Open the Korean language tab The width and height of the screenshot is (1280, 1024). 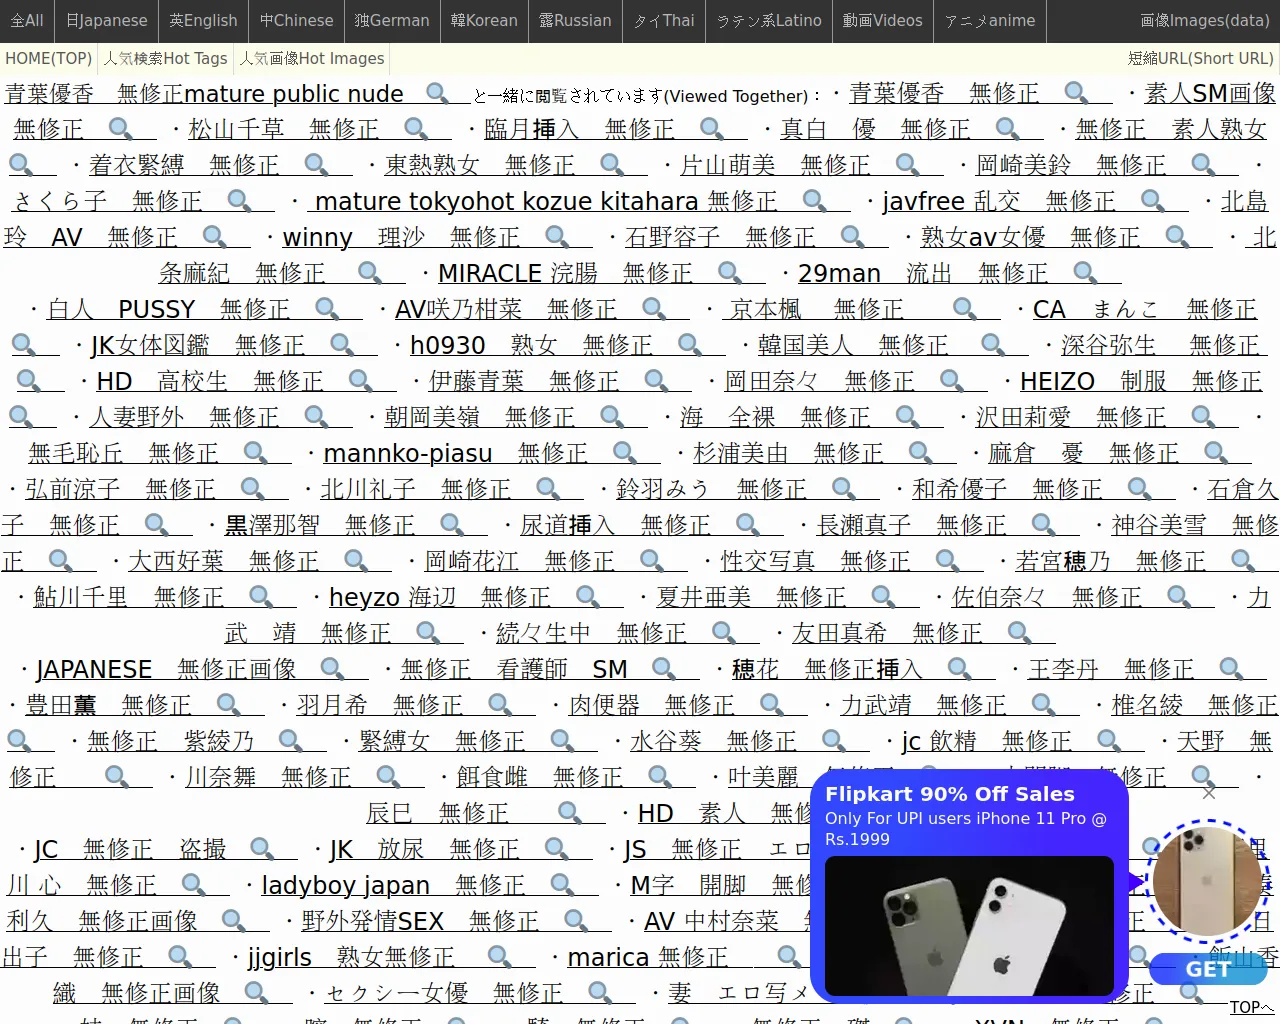click(484, 21)
